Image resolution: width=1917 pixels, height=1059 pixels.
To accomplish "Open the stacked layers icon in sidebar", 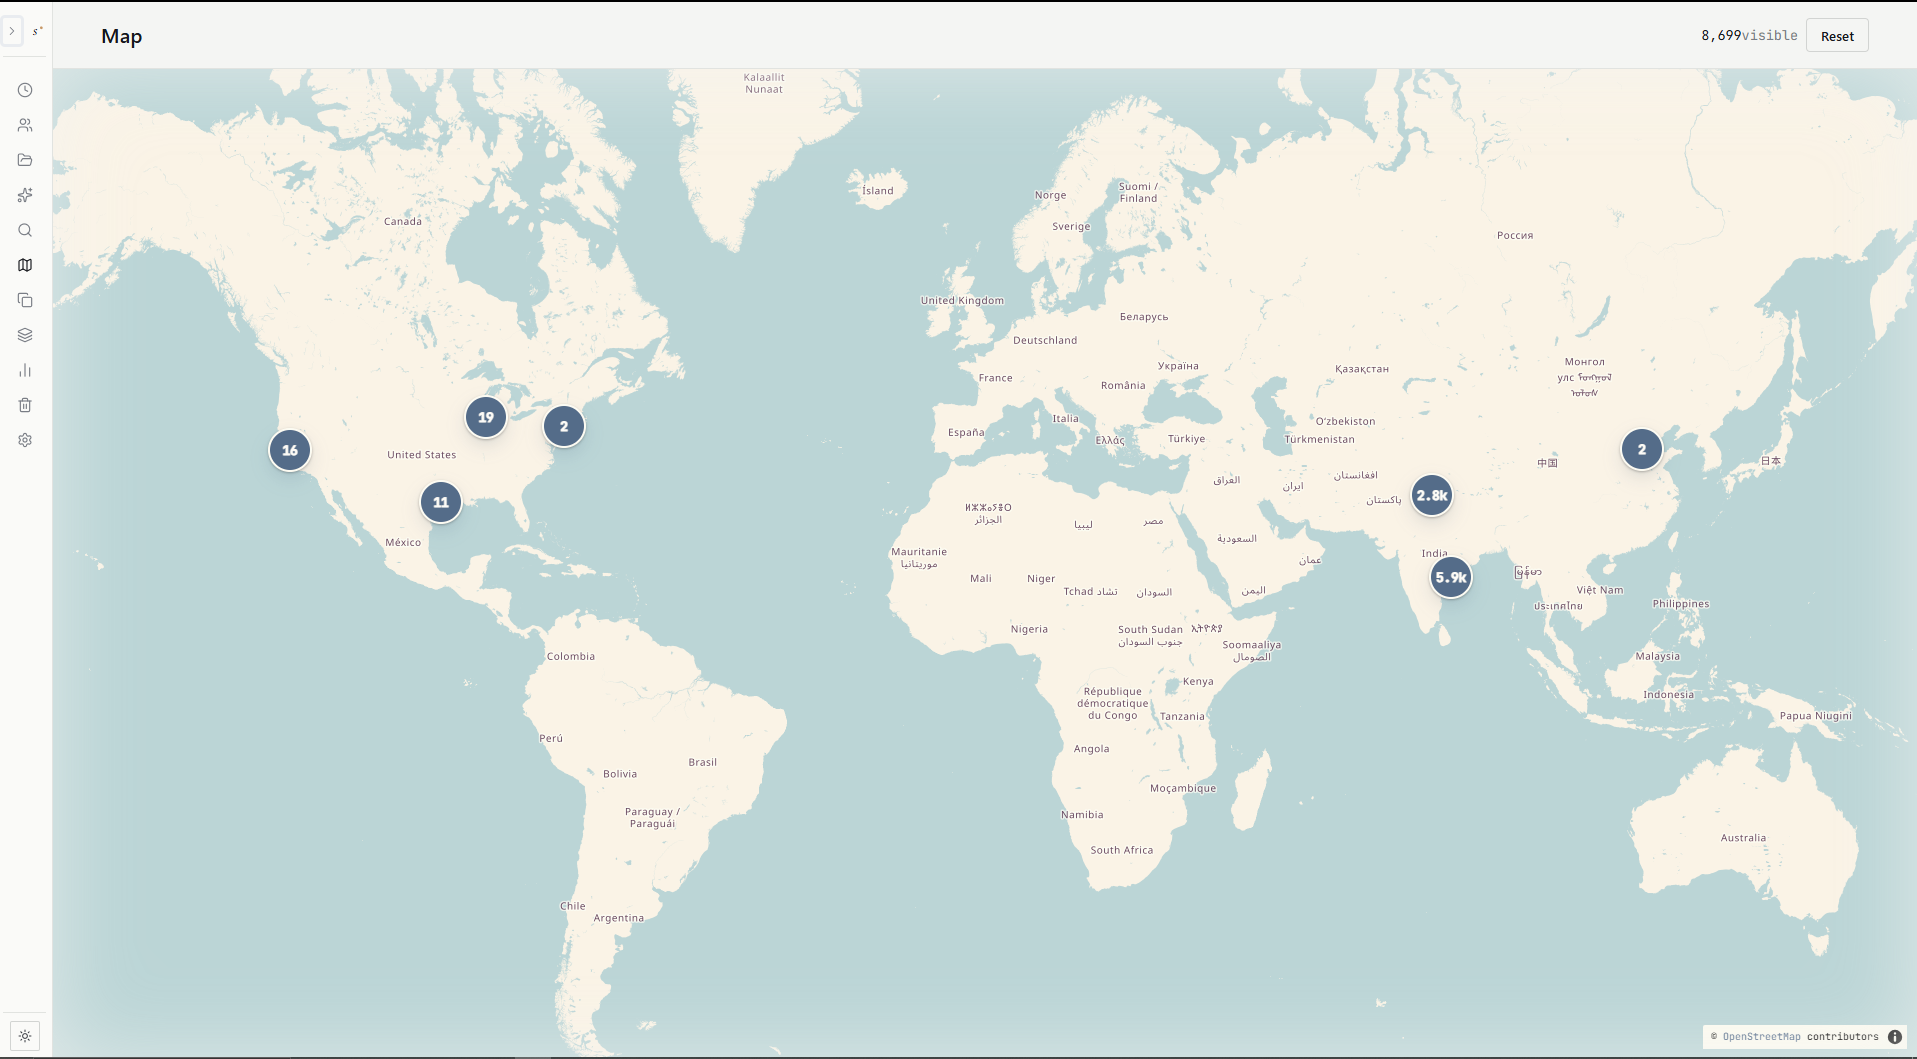I will coord(25,335).
